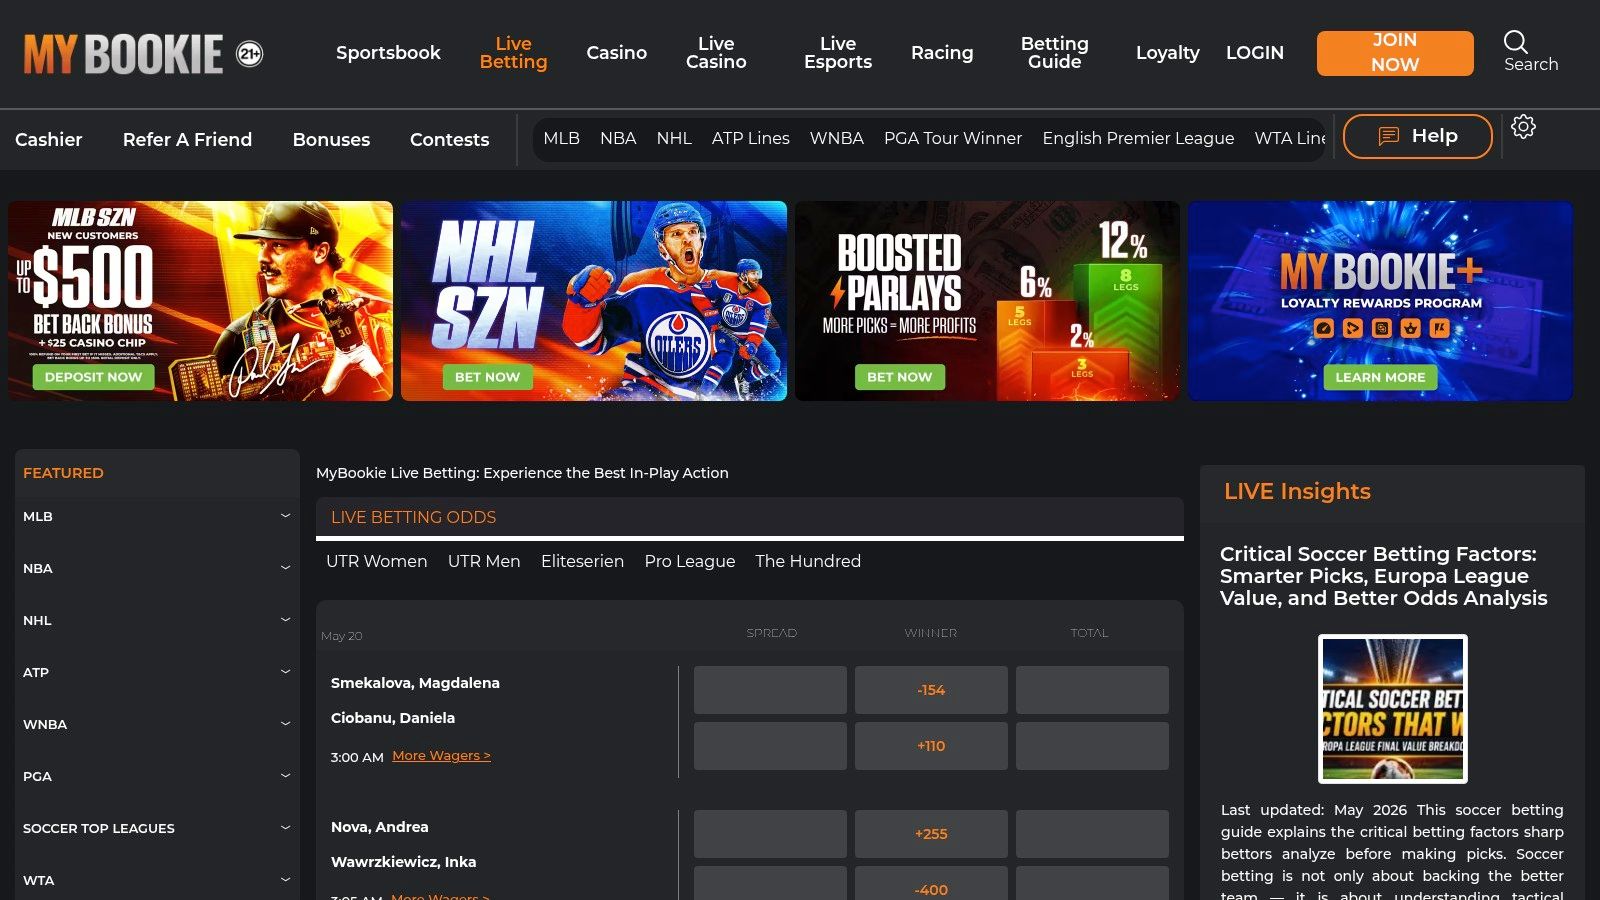The width and height of the screenshot is (1600, 900).
Task: Open Live Esports
Action: tap(838, 53)
